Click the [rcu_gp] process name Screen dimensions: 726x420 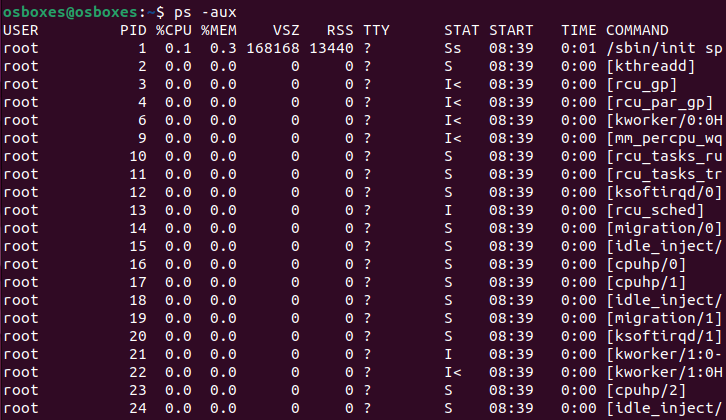coord(646,84)
